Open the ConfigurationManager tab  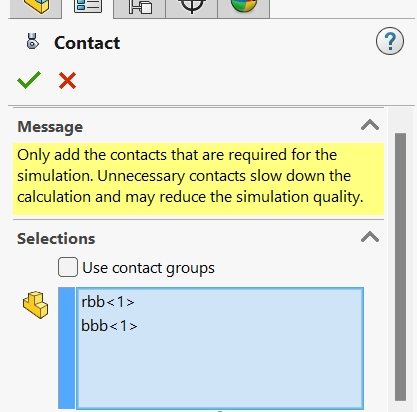pyautogui.click(x=140, y=7)
